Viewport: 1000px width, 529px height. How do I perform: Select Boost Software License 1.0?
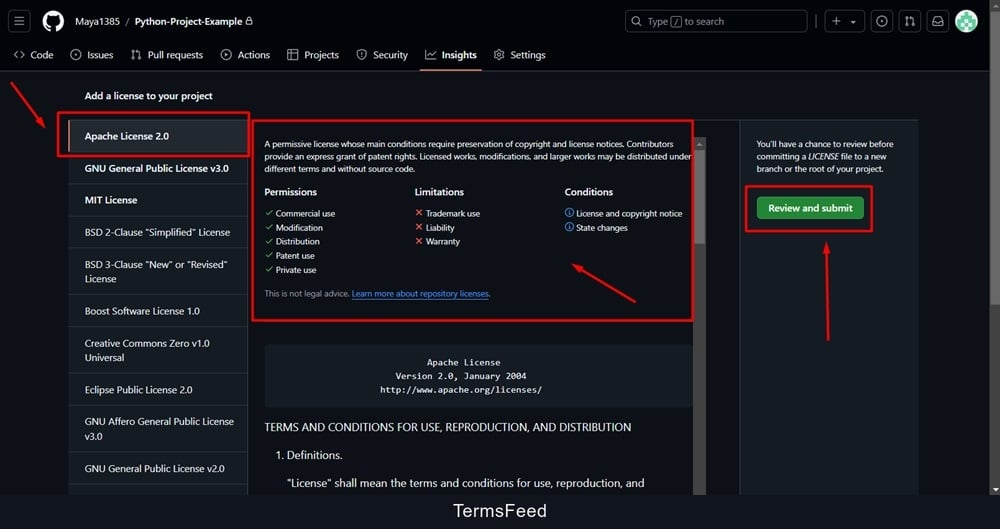142,311
